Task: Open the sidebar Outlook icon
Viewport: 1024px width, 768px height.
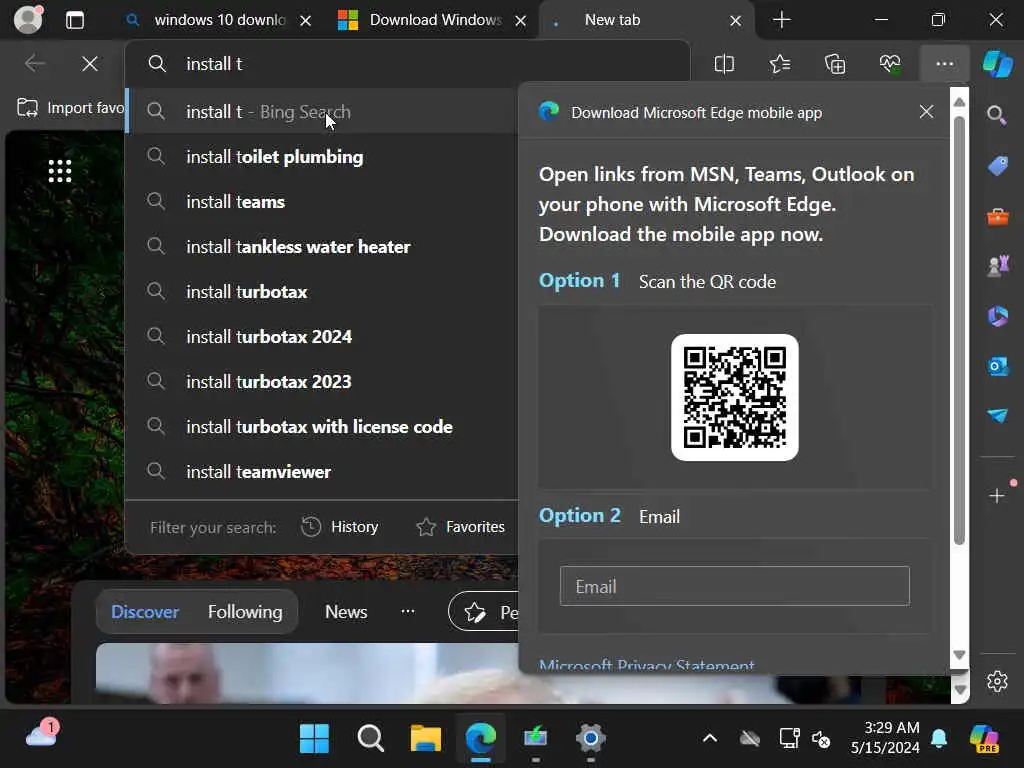Action: click(997, 366)
